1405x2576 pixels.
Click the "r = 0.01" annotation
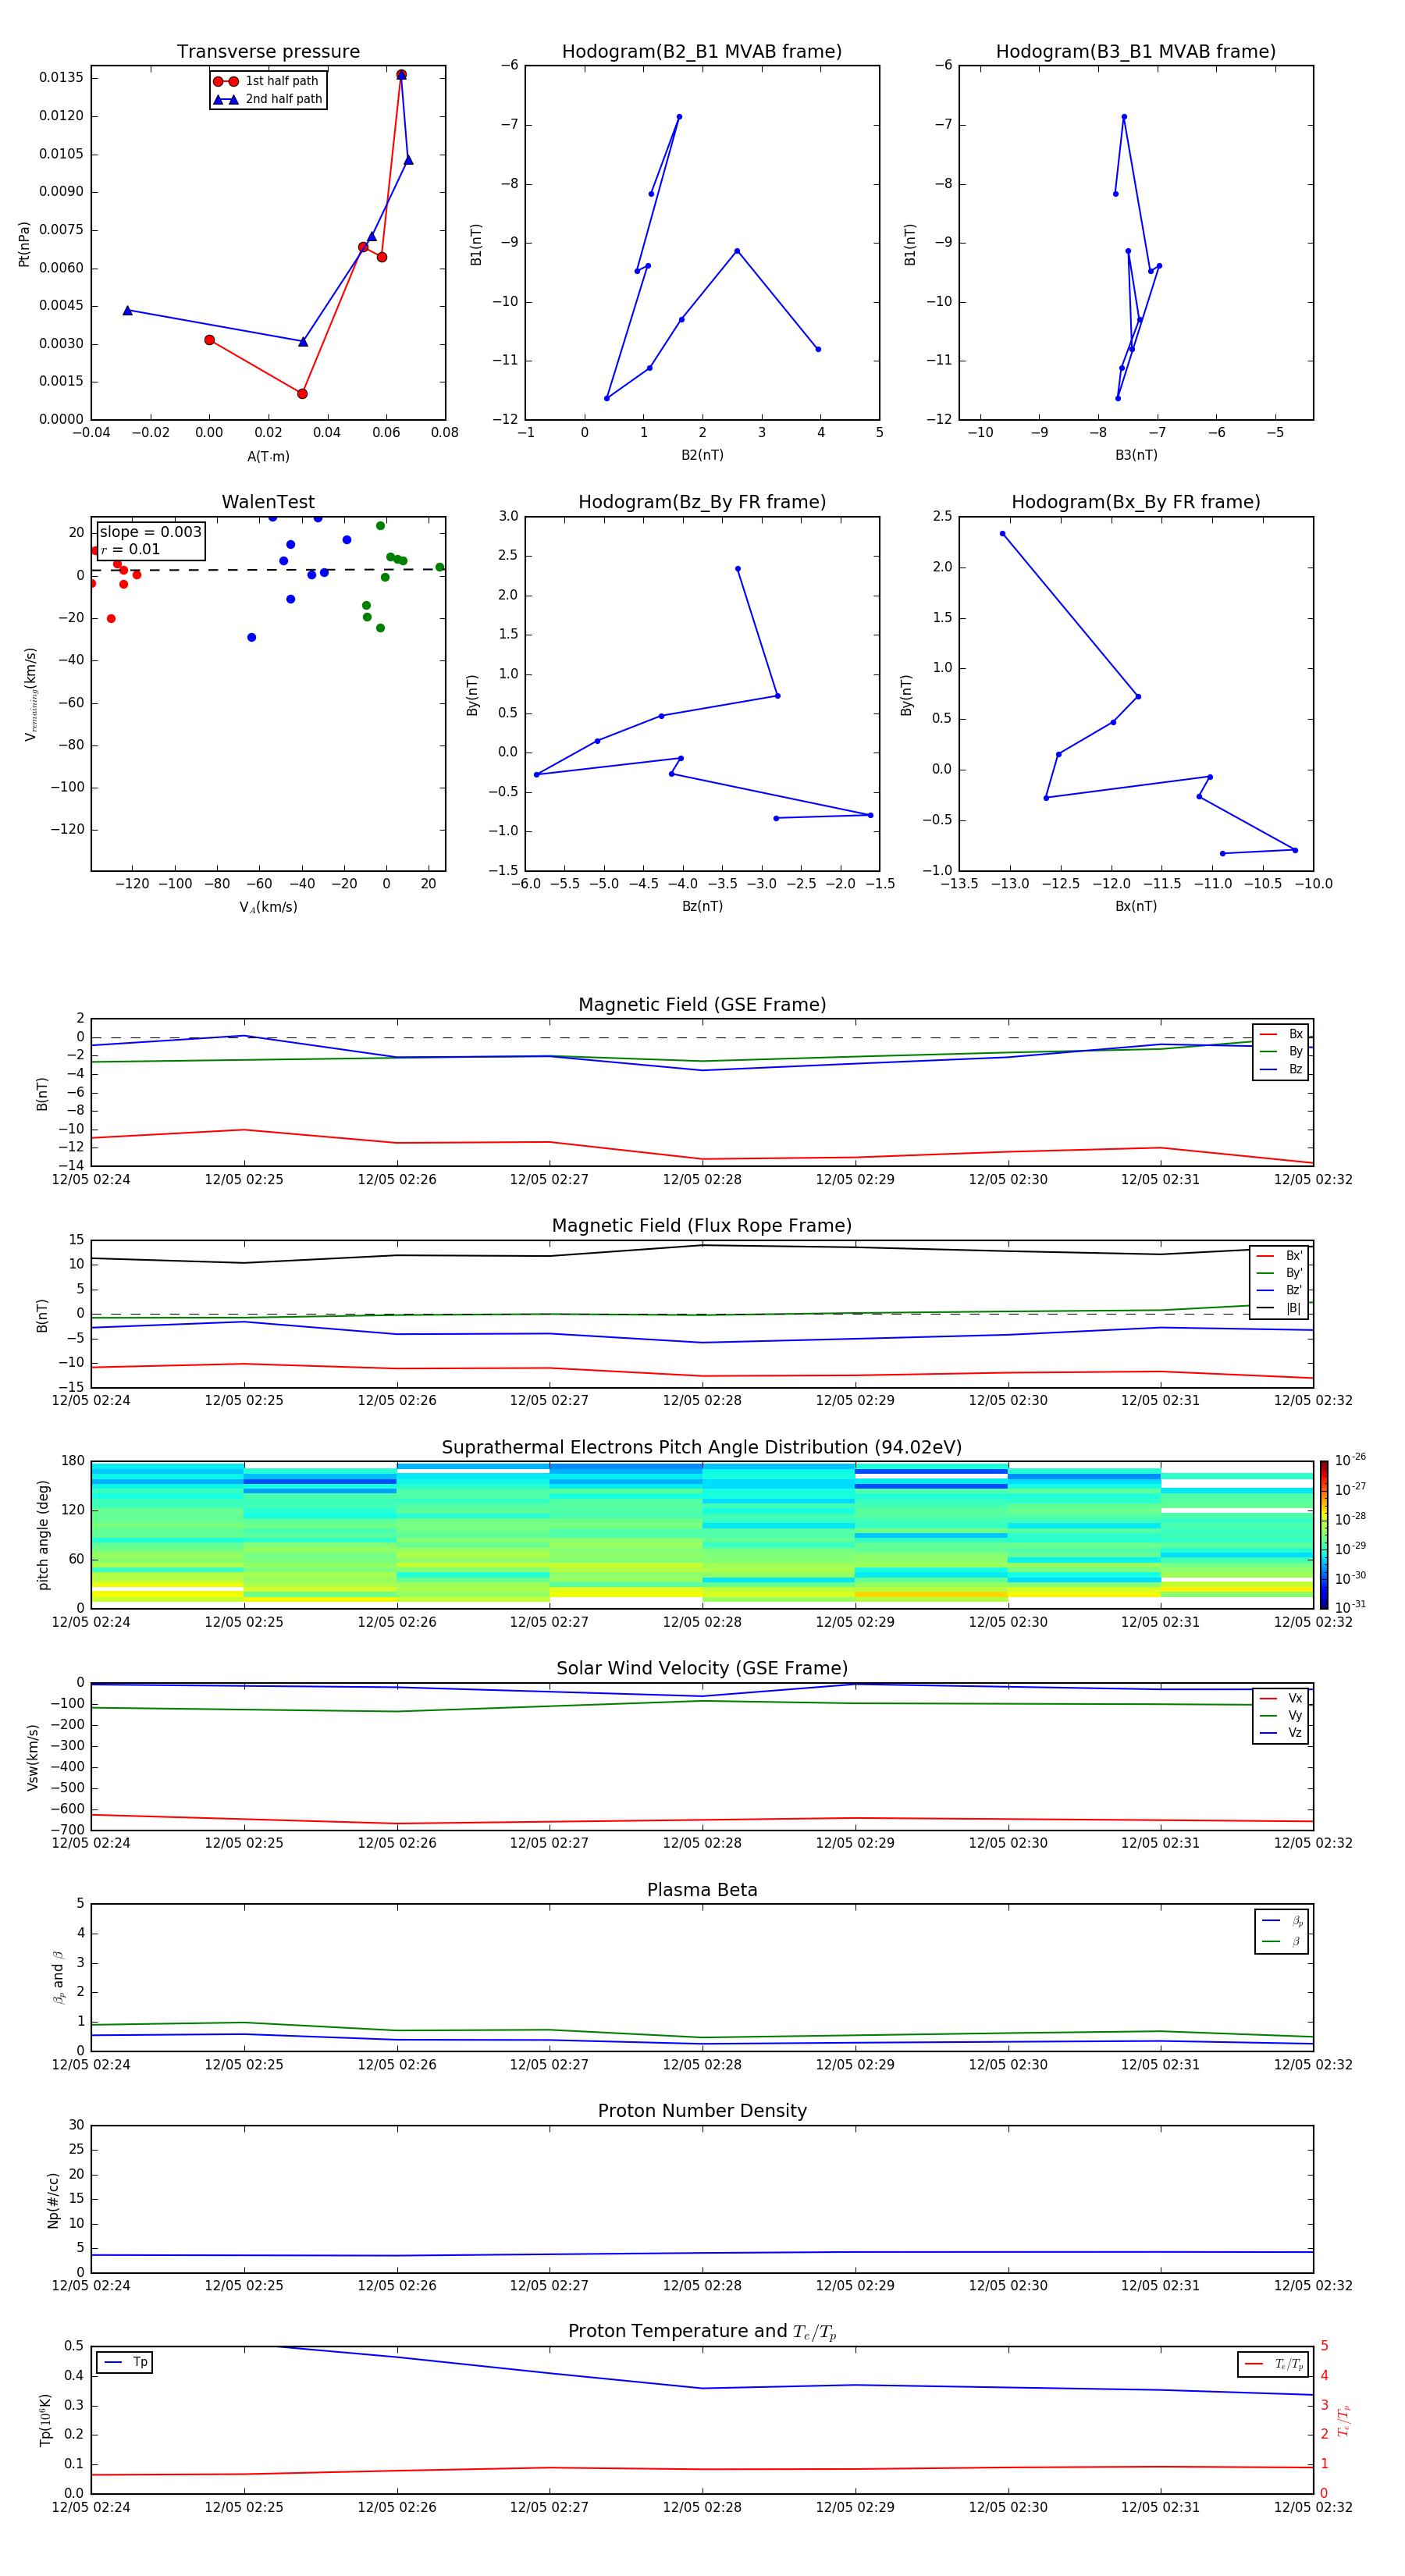pos(130,550)
